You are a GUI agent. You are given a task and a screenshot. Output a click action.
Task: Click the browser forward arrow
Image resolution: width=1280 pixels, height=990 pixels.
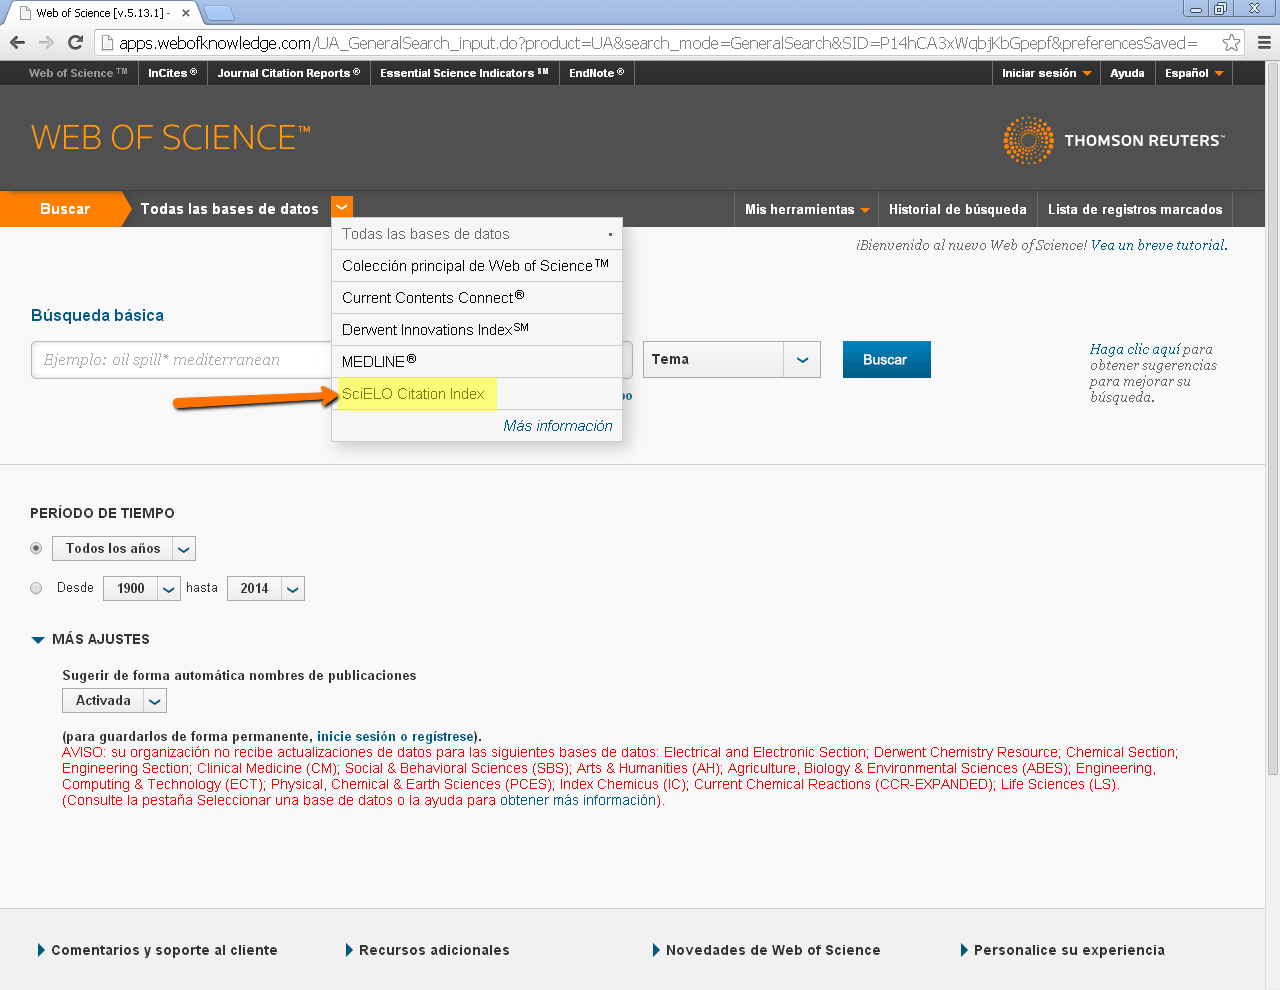46,42
